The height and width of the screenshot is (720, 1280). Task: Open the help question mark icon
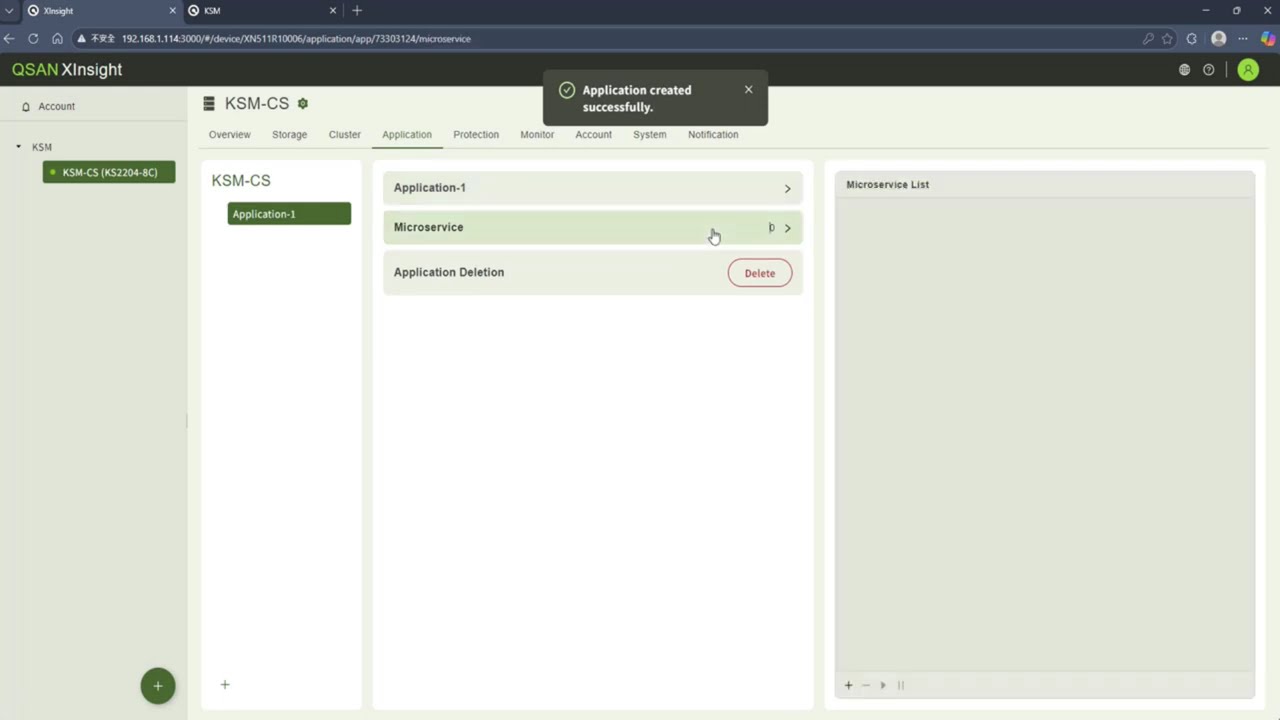point(1209,70)
